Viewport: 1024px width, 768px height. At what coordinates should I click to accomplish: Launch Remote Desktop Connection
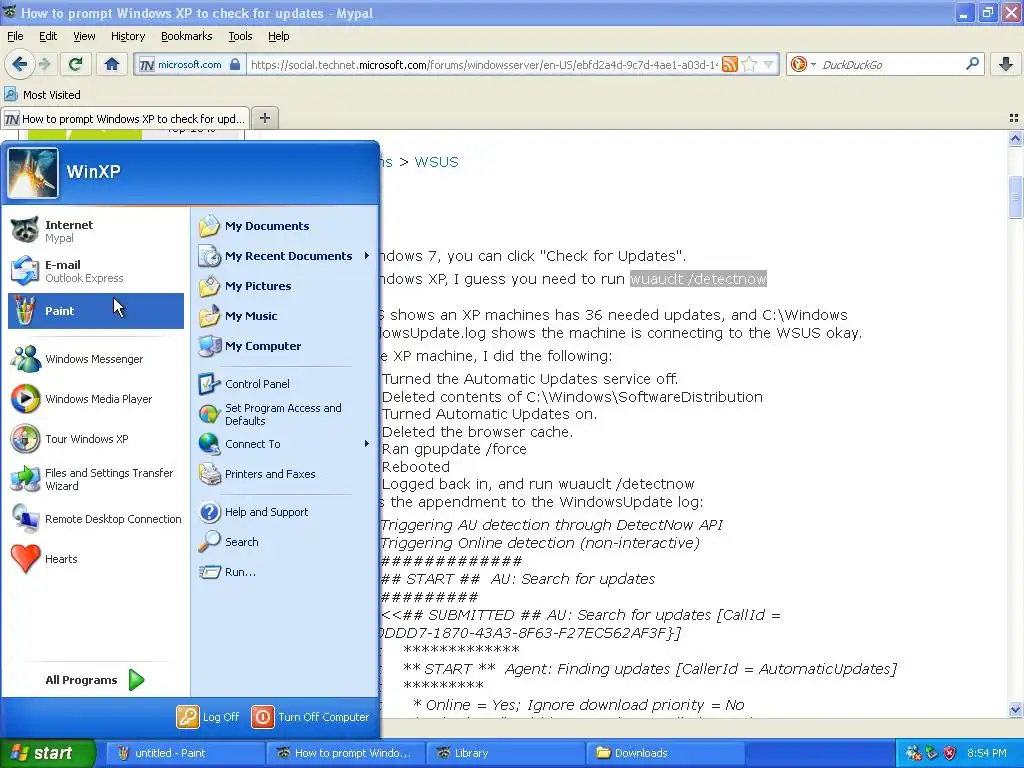coord(96,519)
